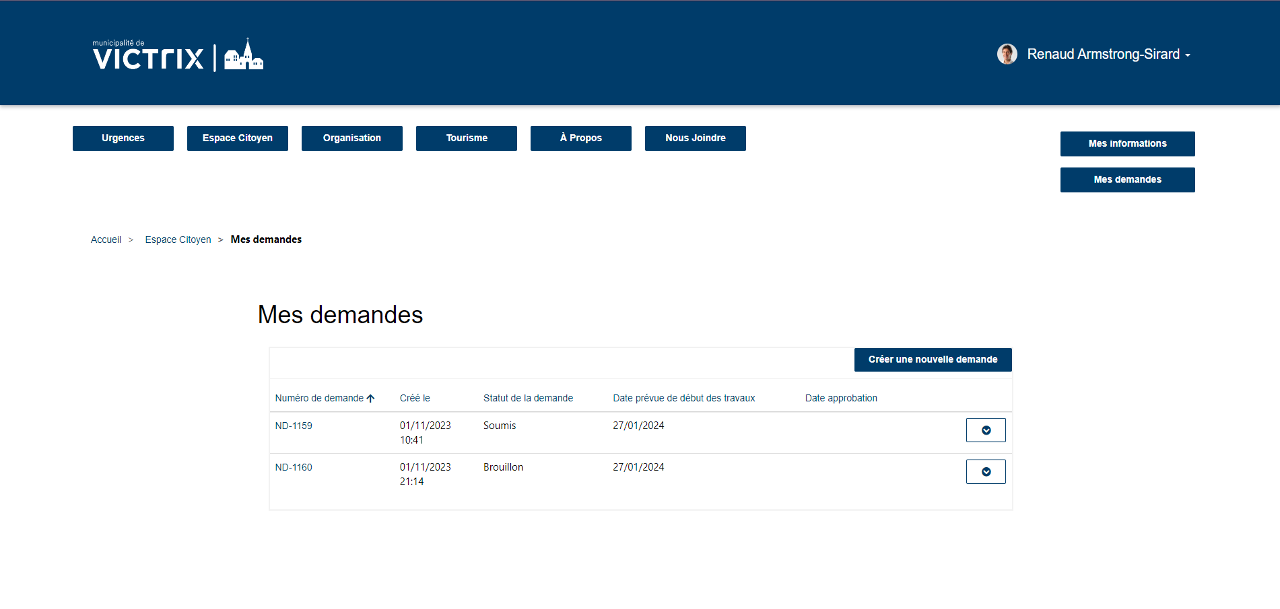
Task: Expand actions dropdown for ND-1160 row
Action: point(986,472)
